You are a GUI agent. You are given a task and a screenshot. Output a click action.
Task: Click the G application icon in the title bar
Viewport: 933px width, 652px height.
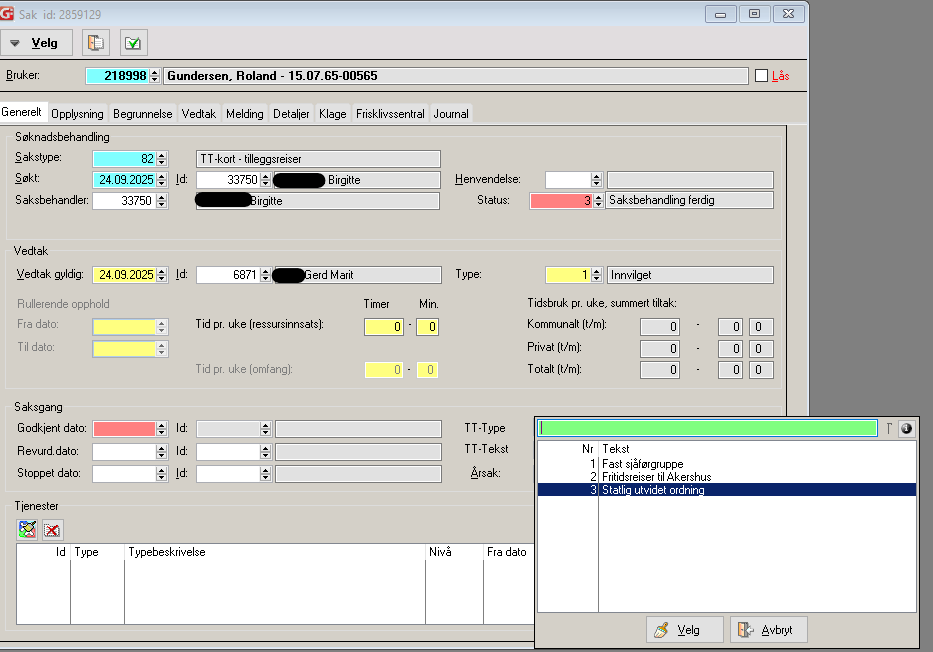pyautogui.click(x=9, y=14)
